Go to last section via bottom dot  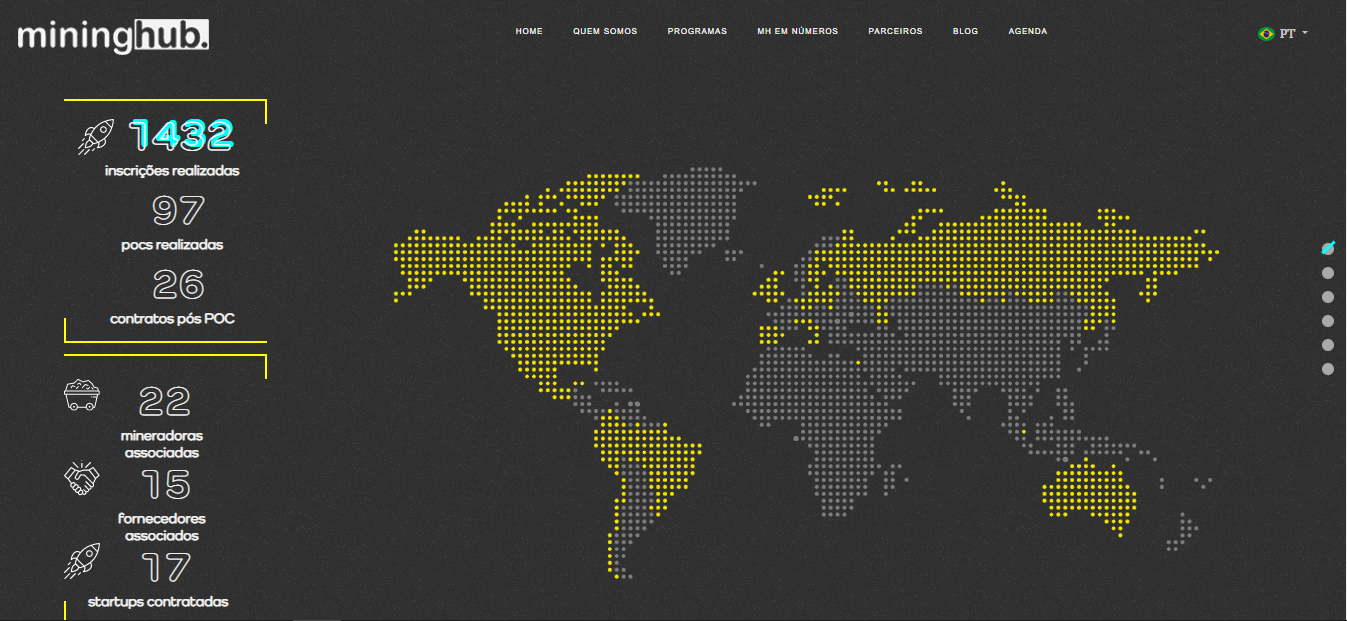[1328, 369]
